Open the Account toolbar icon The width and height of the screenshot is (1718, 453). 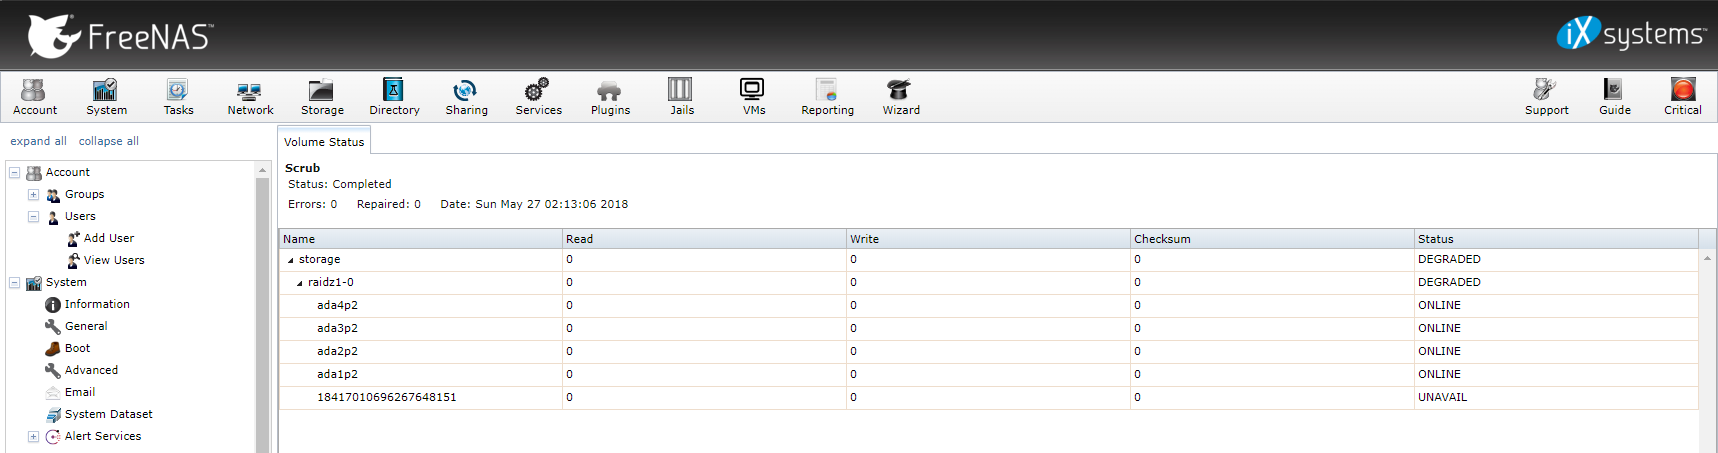[x=34, y=97]
